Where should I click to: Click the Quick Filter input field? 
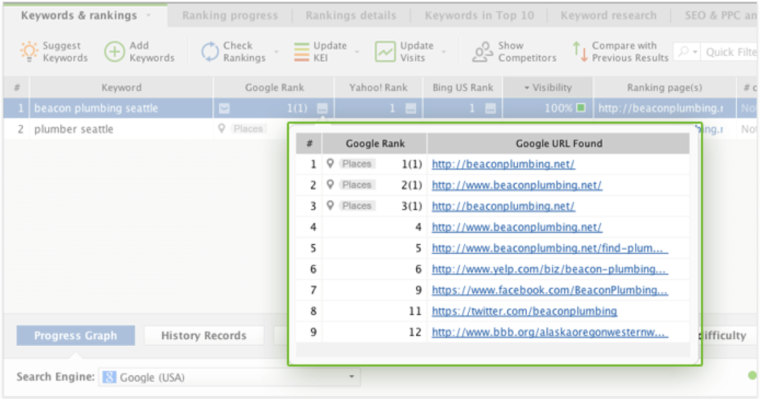pos(729,51)
